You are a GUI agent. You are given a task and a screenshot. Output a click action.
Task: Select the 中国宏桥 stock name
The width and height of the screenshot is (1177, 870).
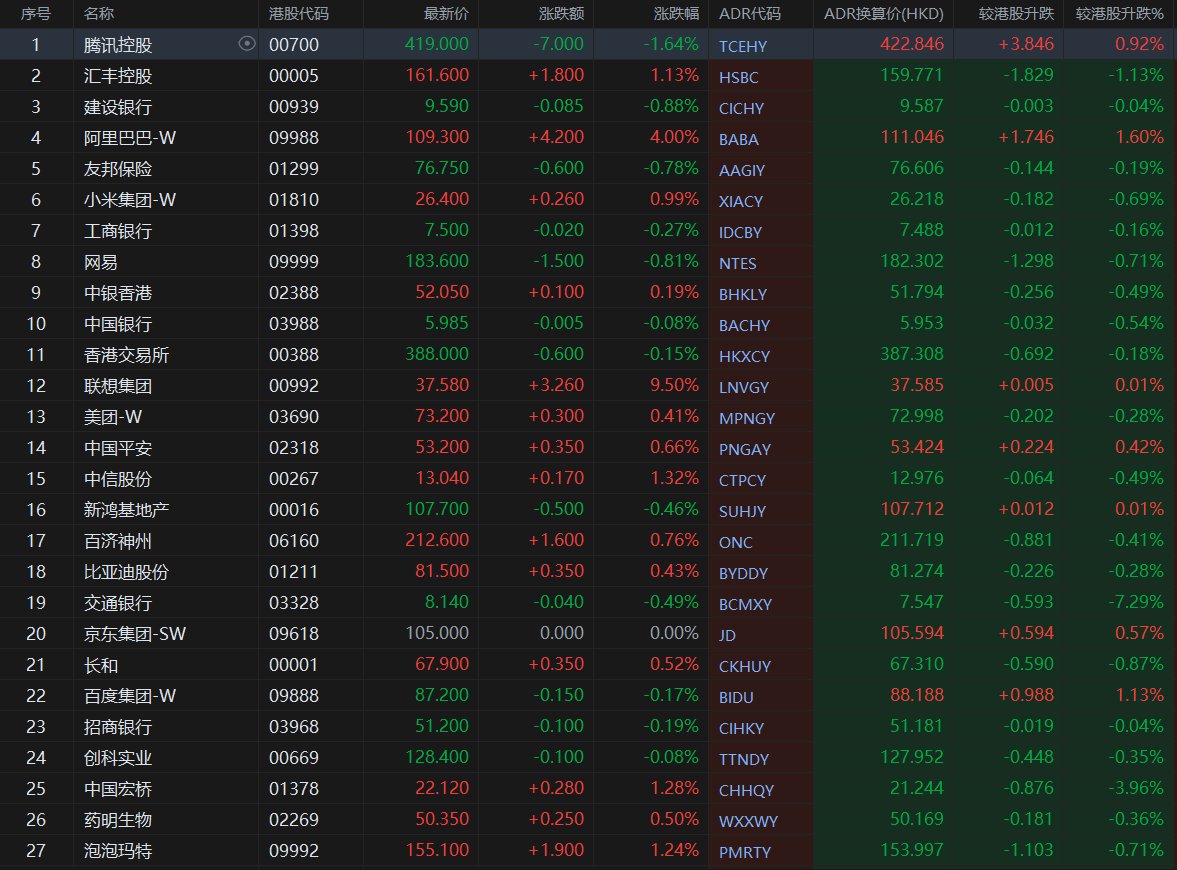pyautogui.click(x=118, y=789)
